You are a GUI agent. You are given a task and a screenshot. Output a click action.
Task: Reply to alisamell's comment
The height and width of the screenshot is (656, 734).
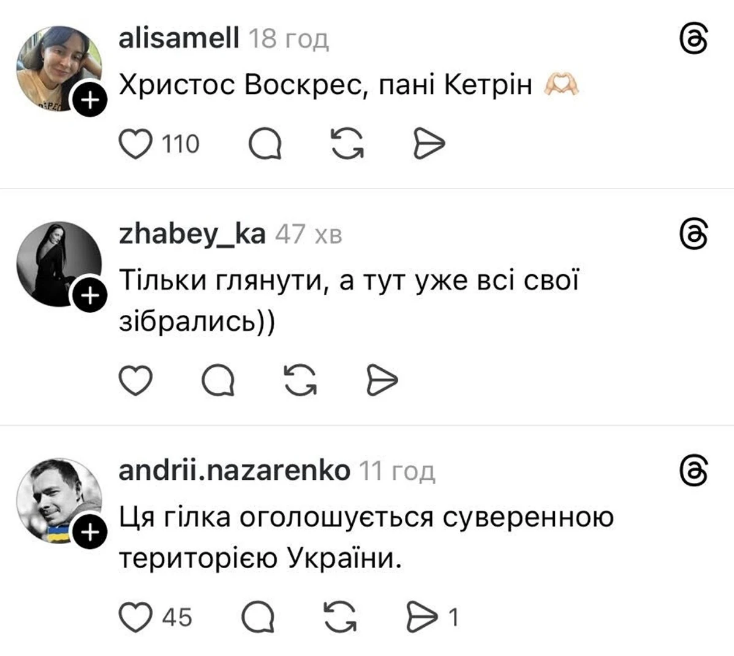[265, 146]
